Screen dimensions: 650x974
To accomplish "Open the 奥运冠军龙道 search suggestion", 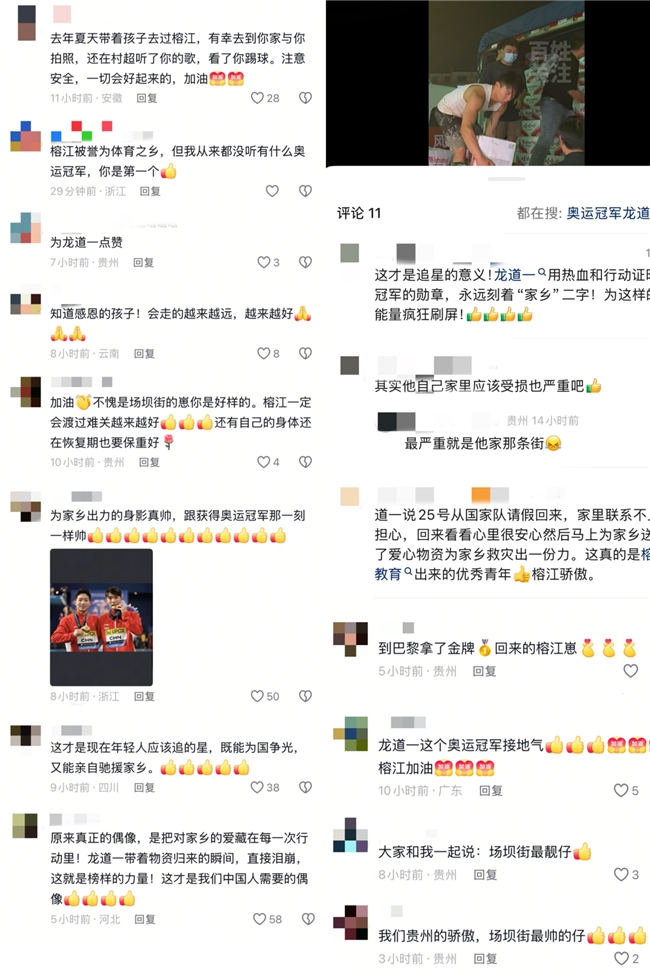I will pyautogui.click(x=608, y=213).
